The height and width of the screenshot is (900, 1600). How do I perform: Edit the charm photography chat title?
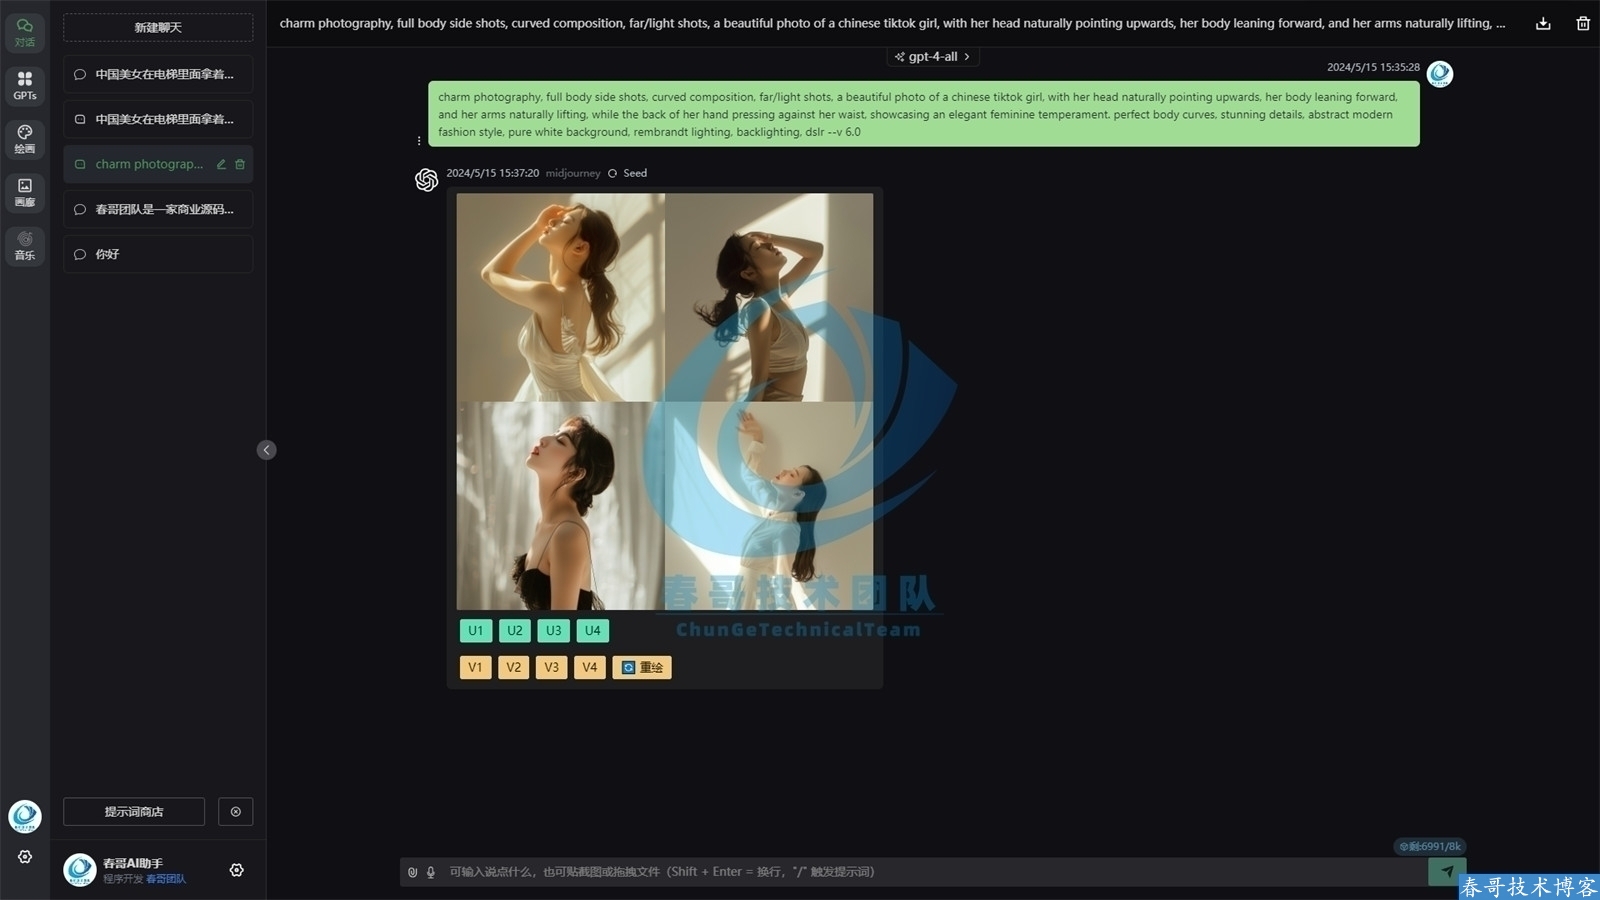click(221, 164)
